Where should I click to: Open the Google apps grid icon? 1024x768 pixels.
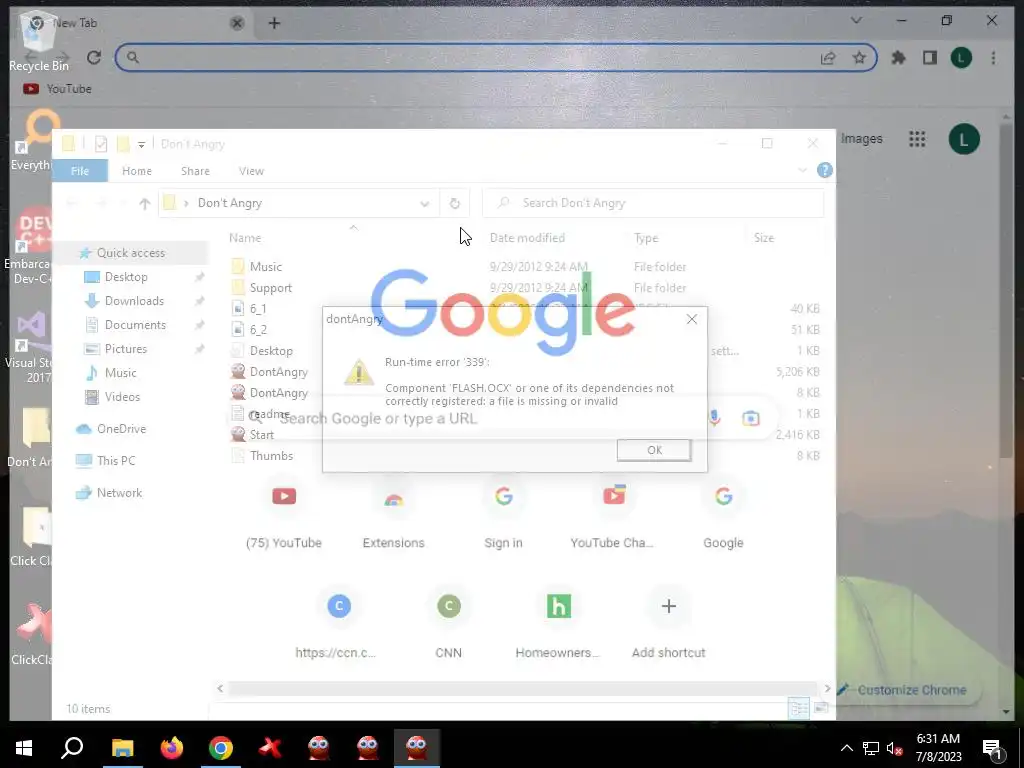917,139
